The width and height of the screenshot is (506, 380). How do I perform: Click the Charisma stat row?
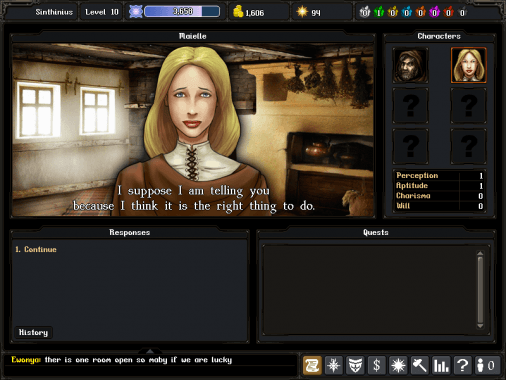[439, 196]
